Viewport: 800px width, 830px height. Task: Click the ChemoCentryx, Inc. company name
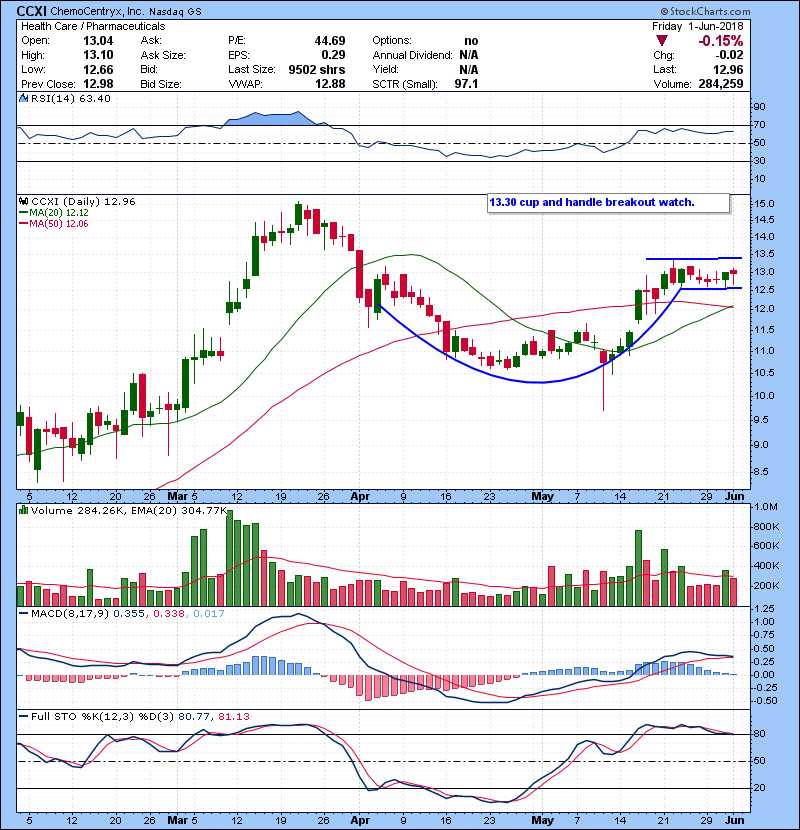pos(97,12)
